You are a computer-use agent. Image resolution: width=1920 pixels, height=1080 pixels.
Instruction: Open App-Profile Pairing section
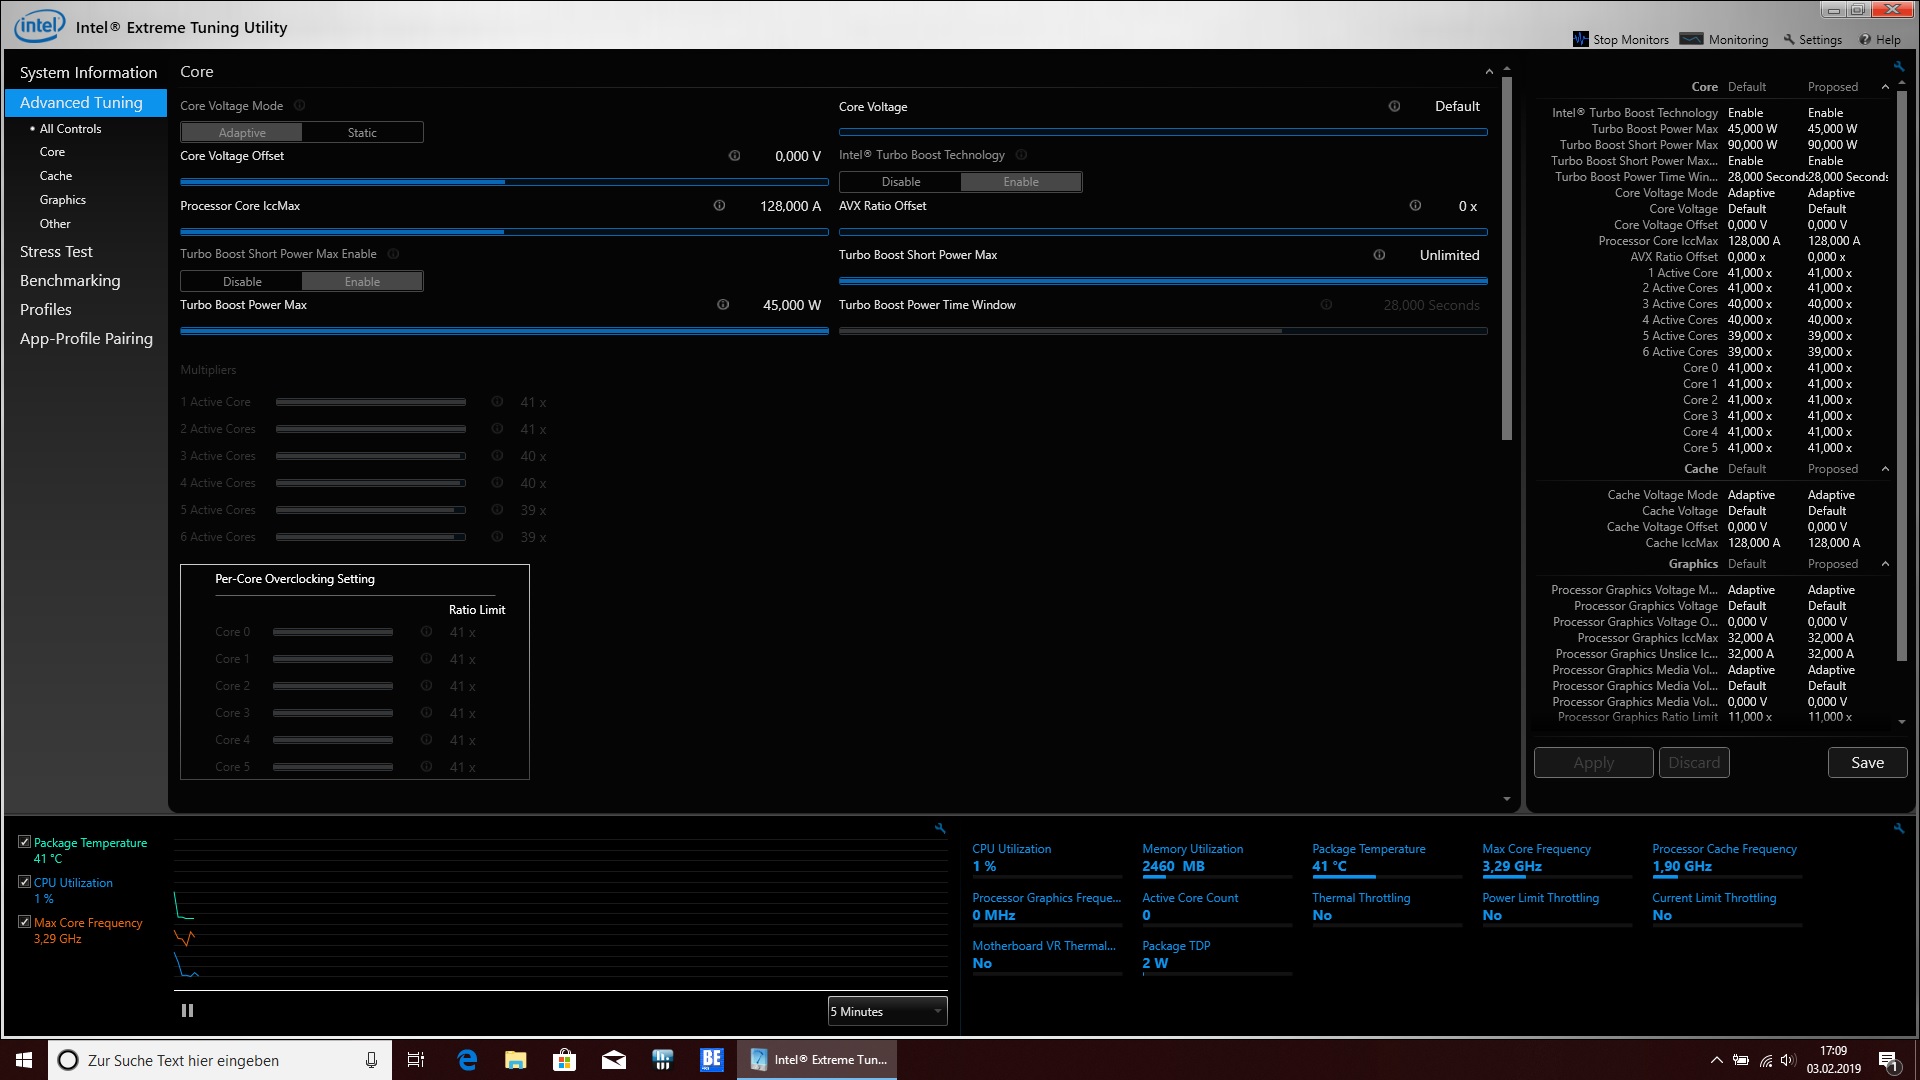click(x=86, y=338)
